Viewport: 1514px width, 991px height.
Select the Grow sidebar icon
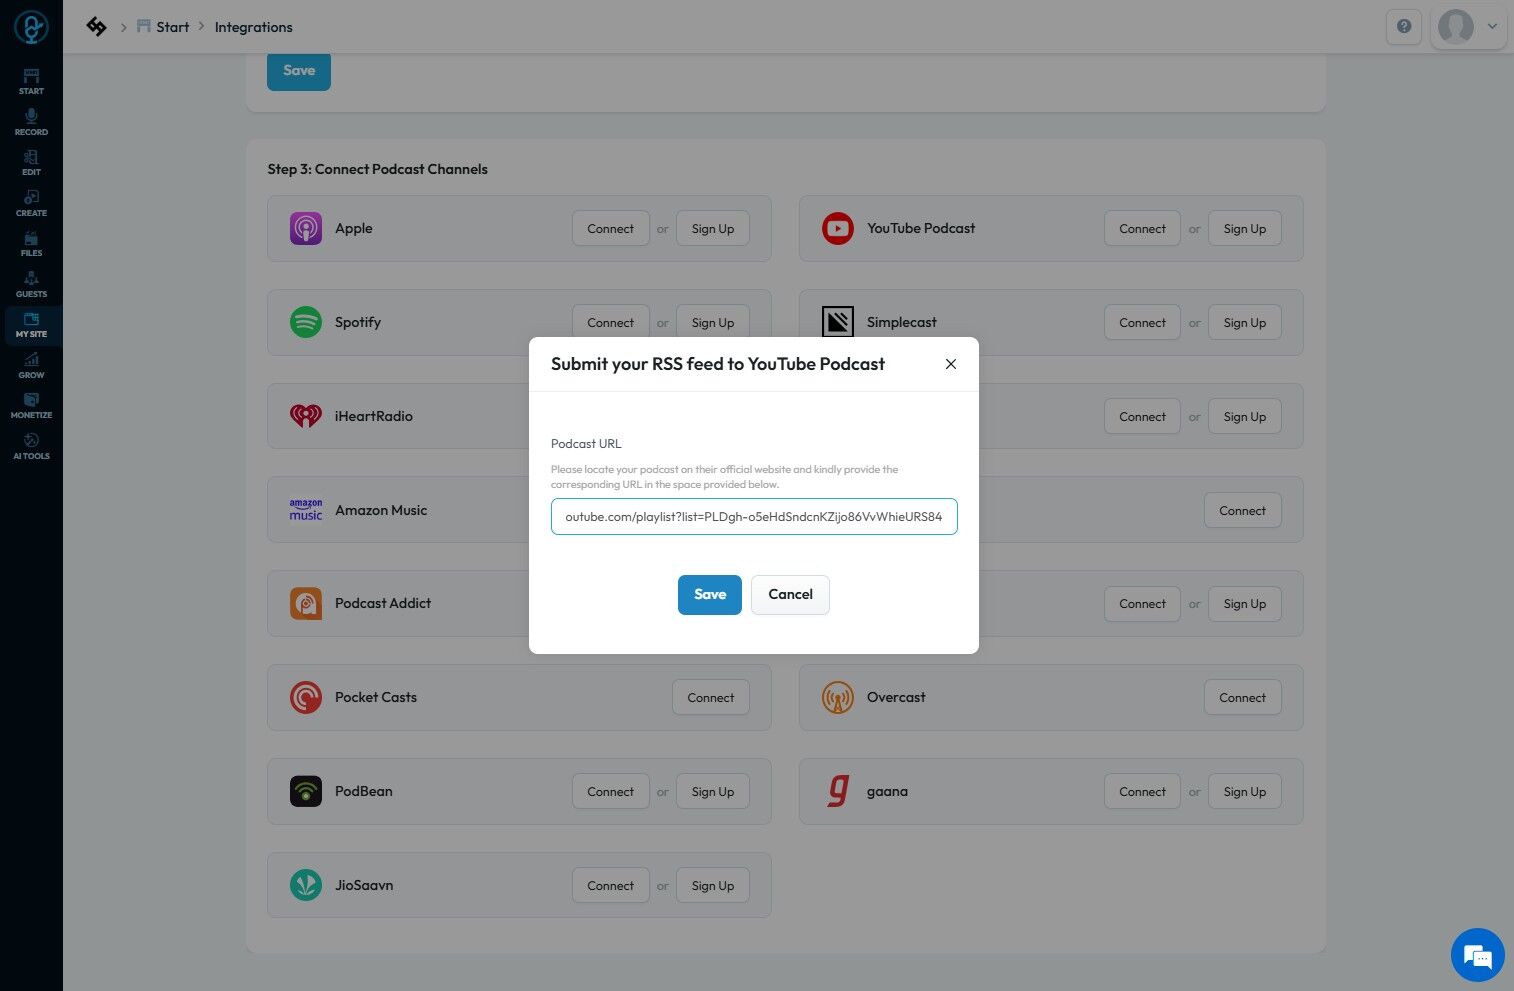tap(31, 365)
